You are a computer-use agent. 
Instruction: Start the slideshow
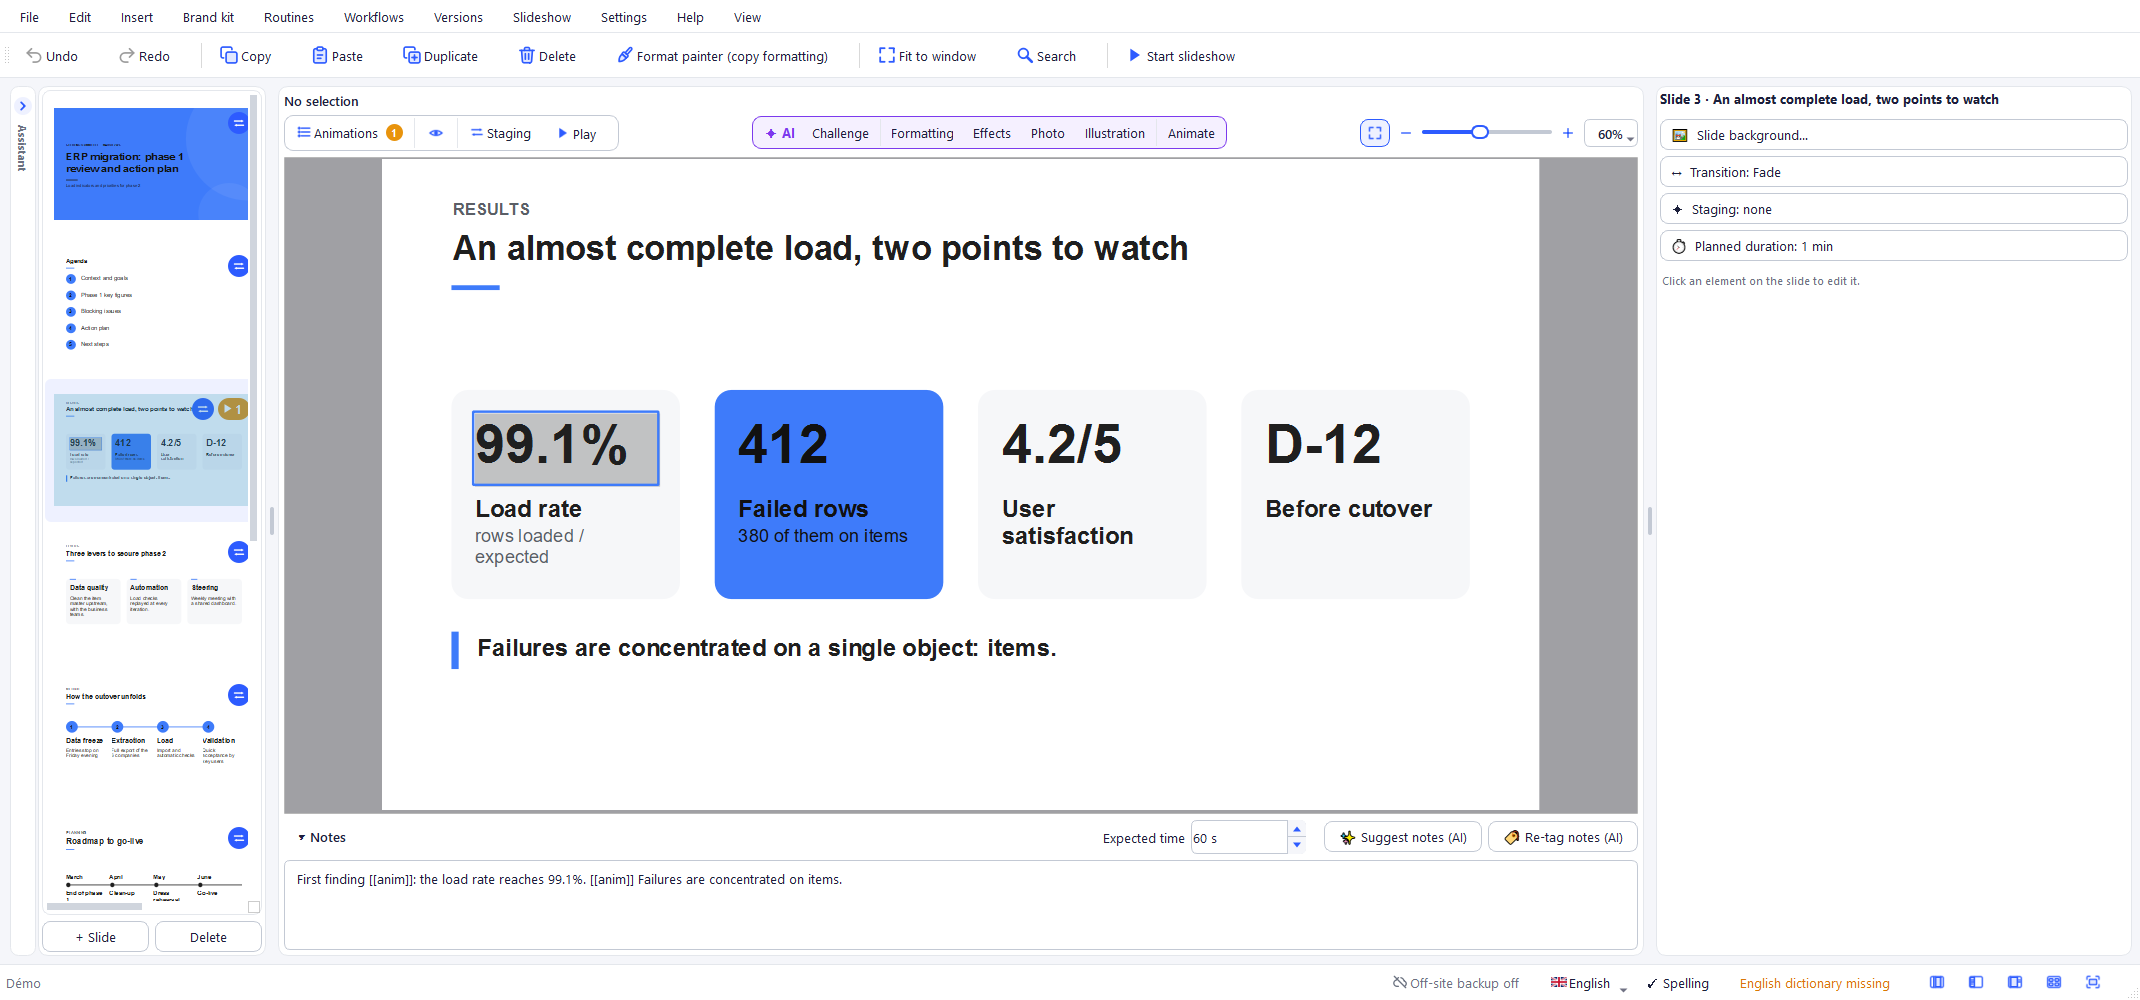pyautogui.click(x=1181, y=56)
